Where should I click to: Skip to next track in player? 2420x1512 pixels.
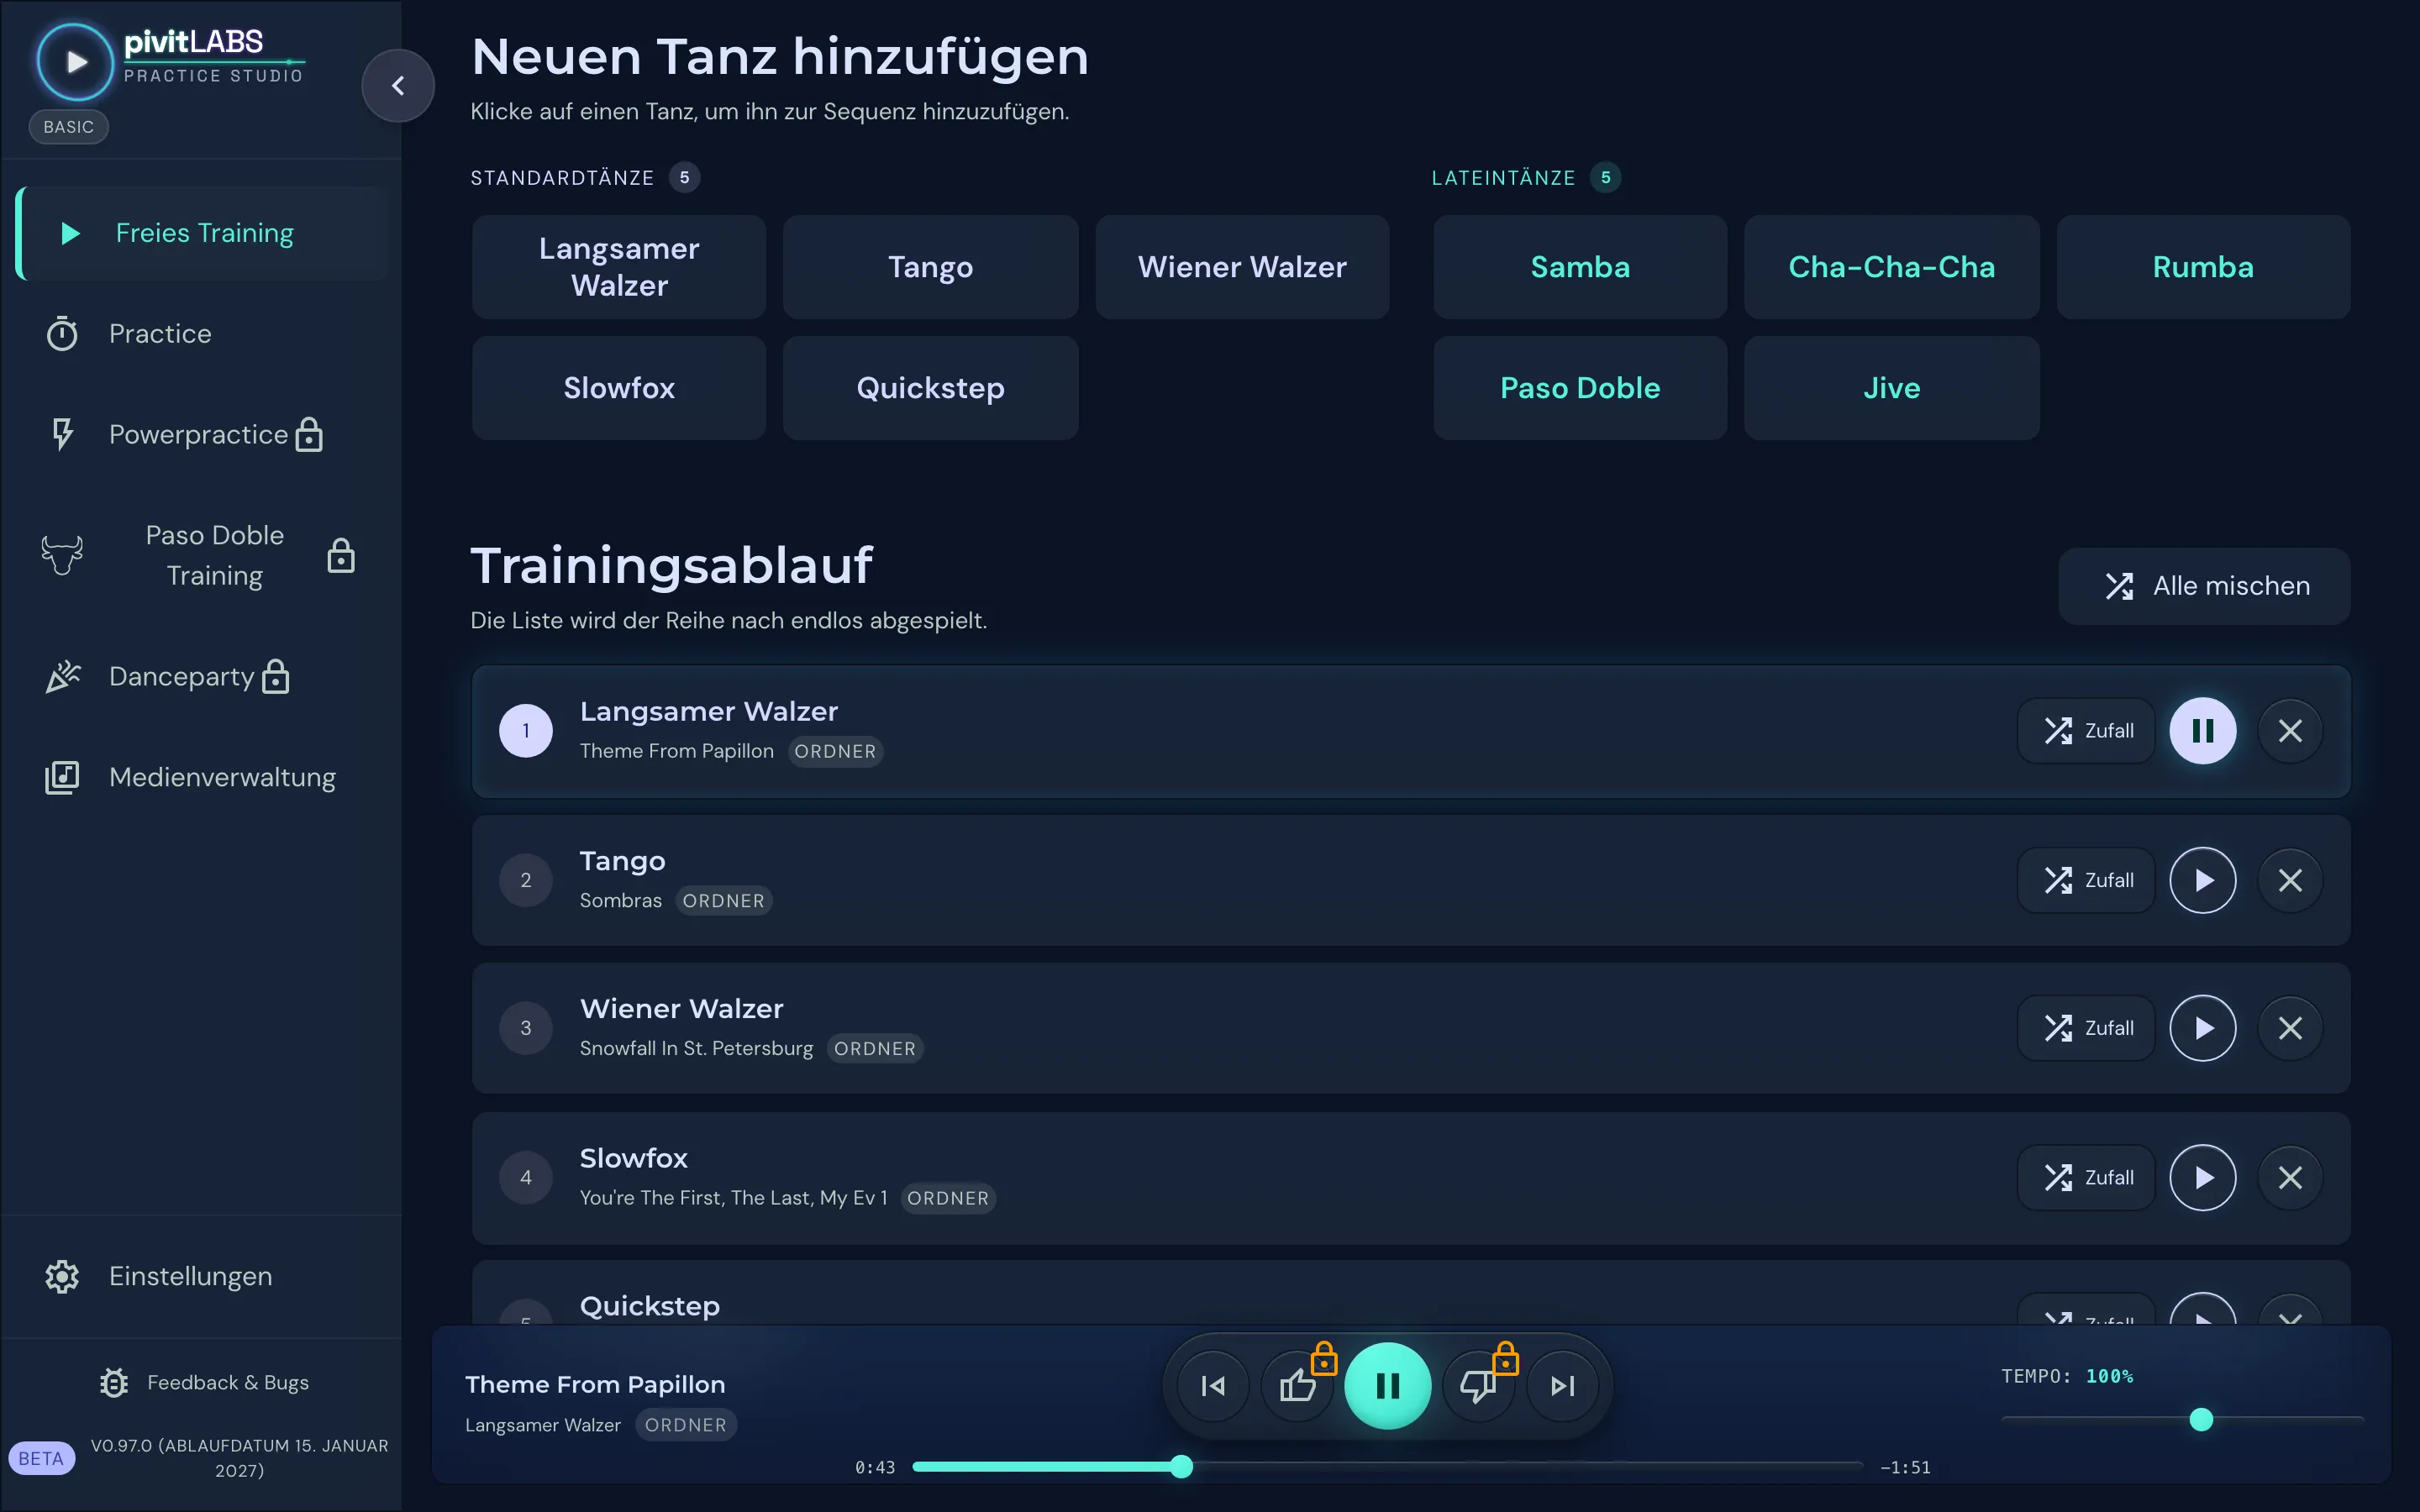click(1562, 1386)
